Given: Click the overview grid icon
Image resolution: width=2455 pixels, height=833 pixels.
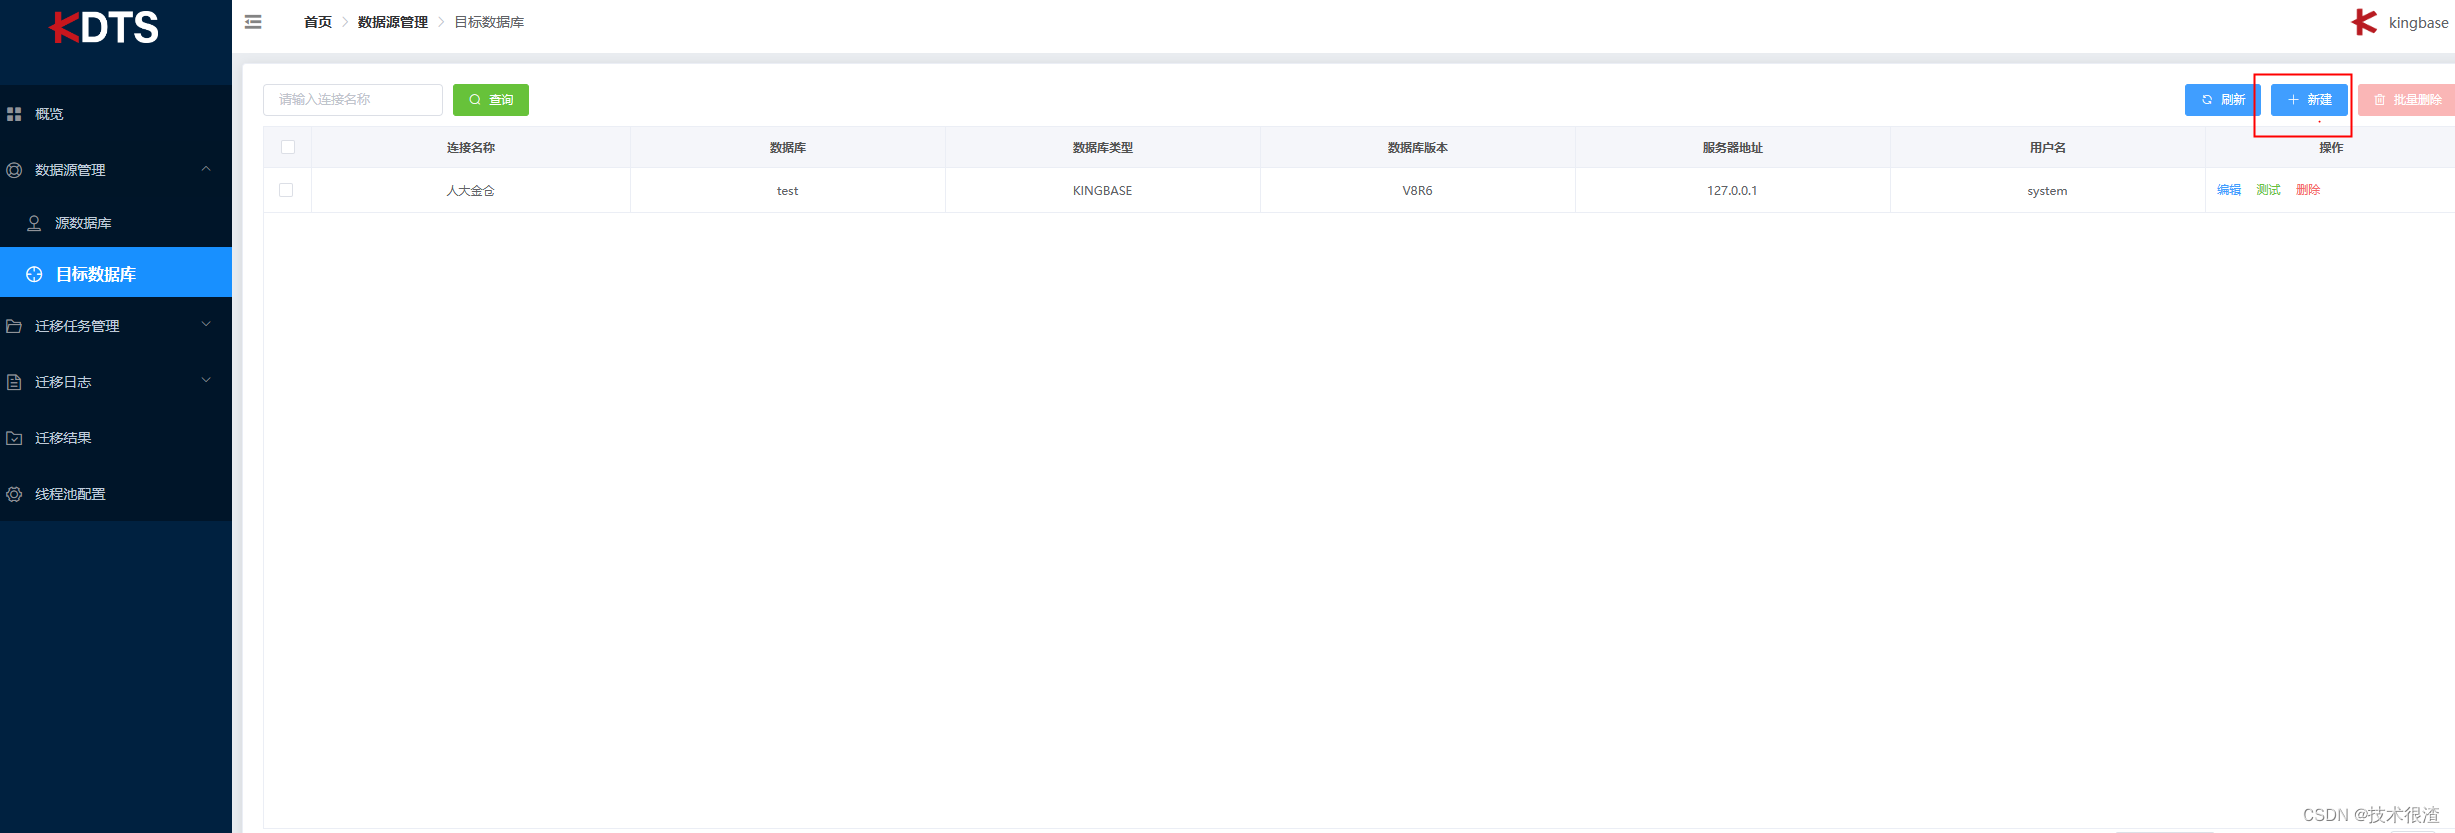Looking at the screenshot, I should coord(14,114).
